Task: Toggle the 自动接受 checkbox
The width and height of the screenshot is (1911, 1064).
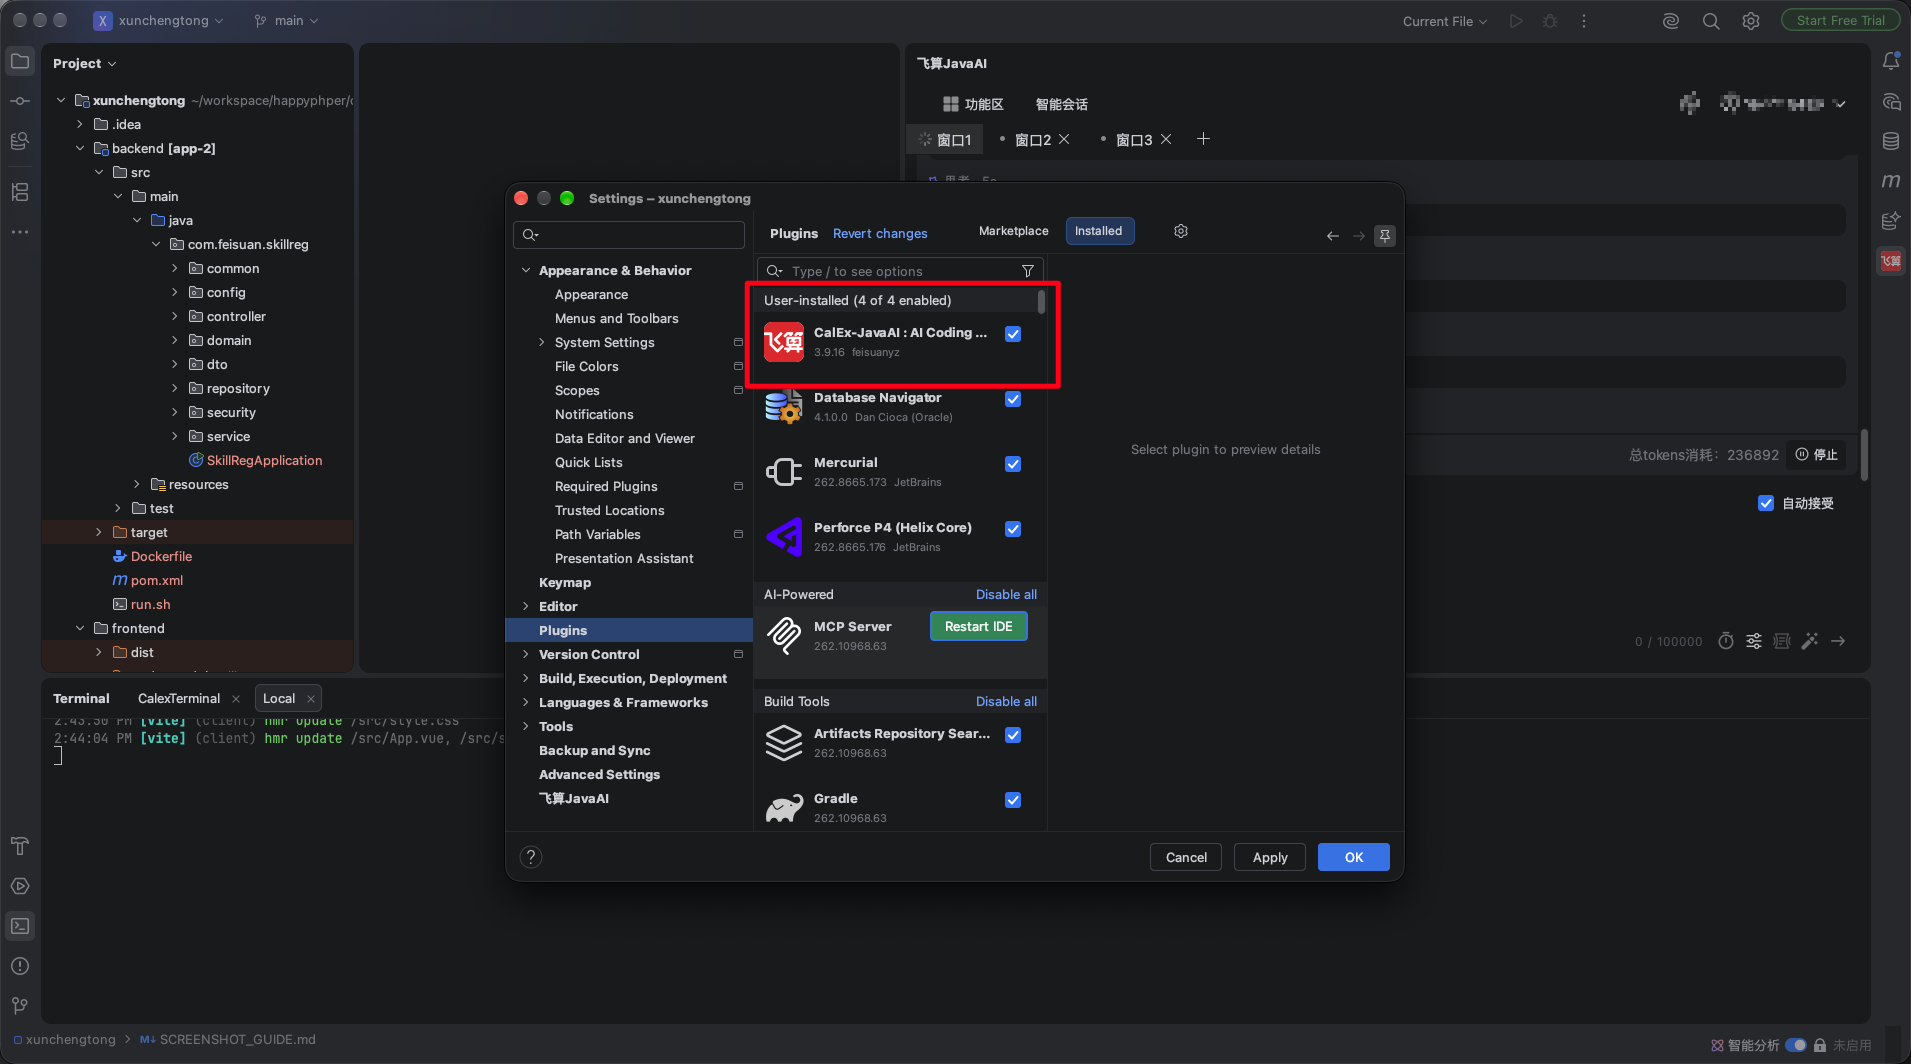Action: click(x=1766, y=503)
